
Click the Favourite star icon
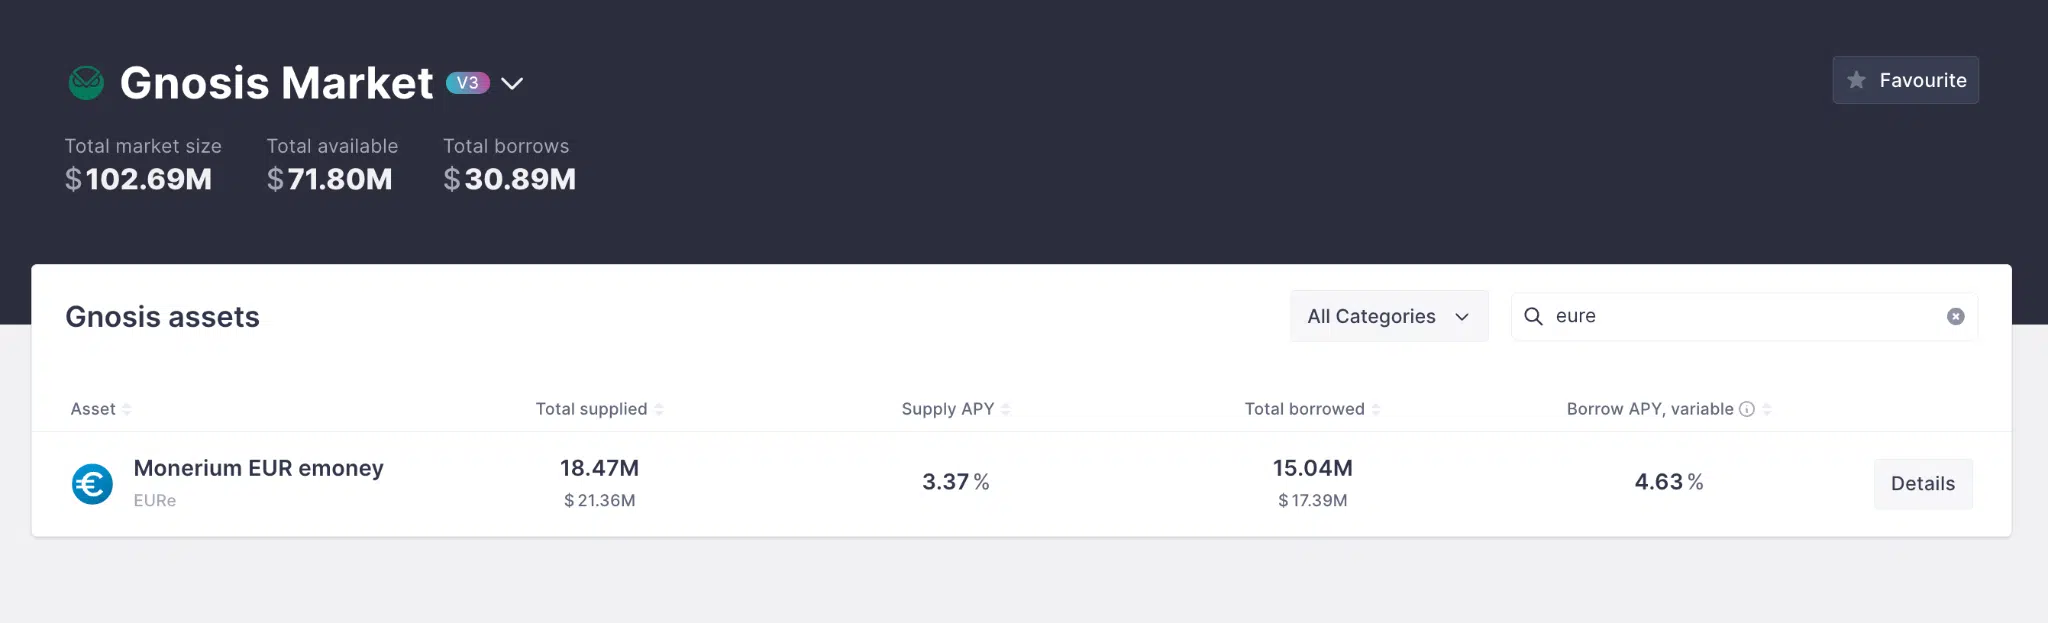[x=1857, y=80]
